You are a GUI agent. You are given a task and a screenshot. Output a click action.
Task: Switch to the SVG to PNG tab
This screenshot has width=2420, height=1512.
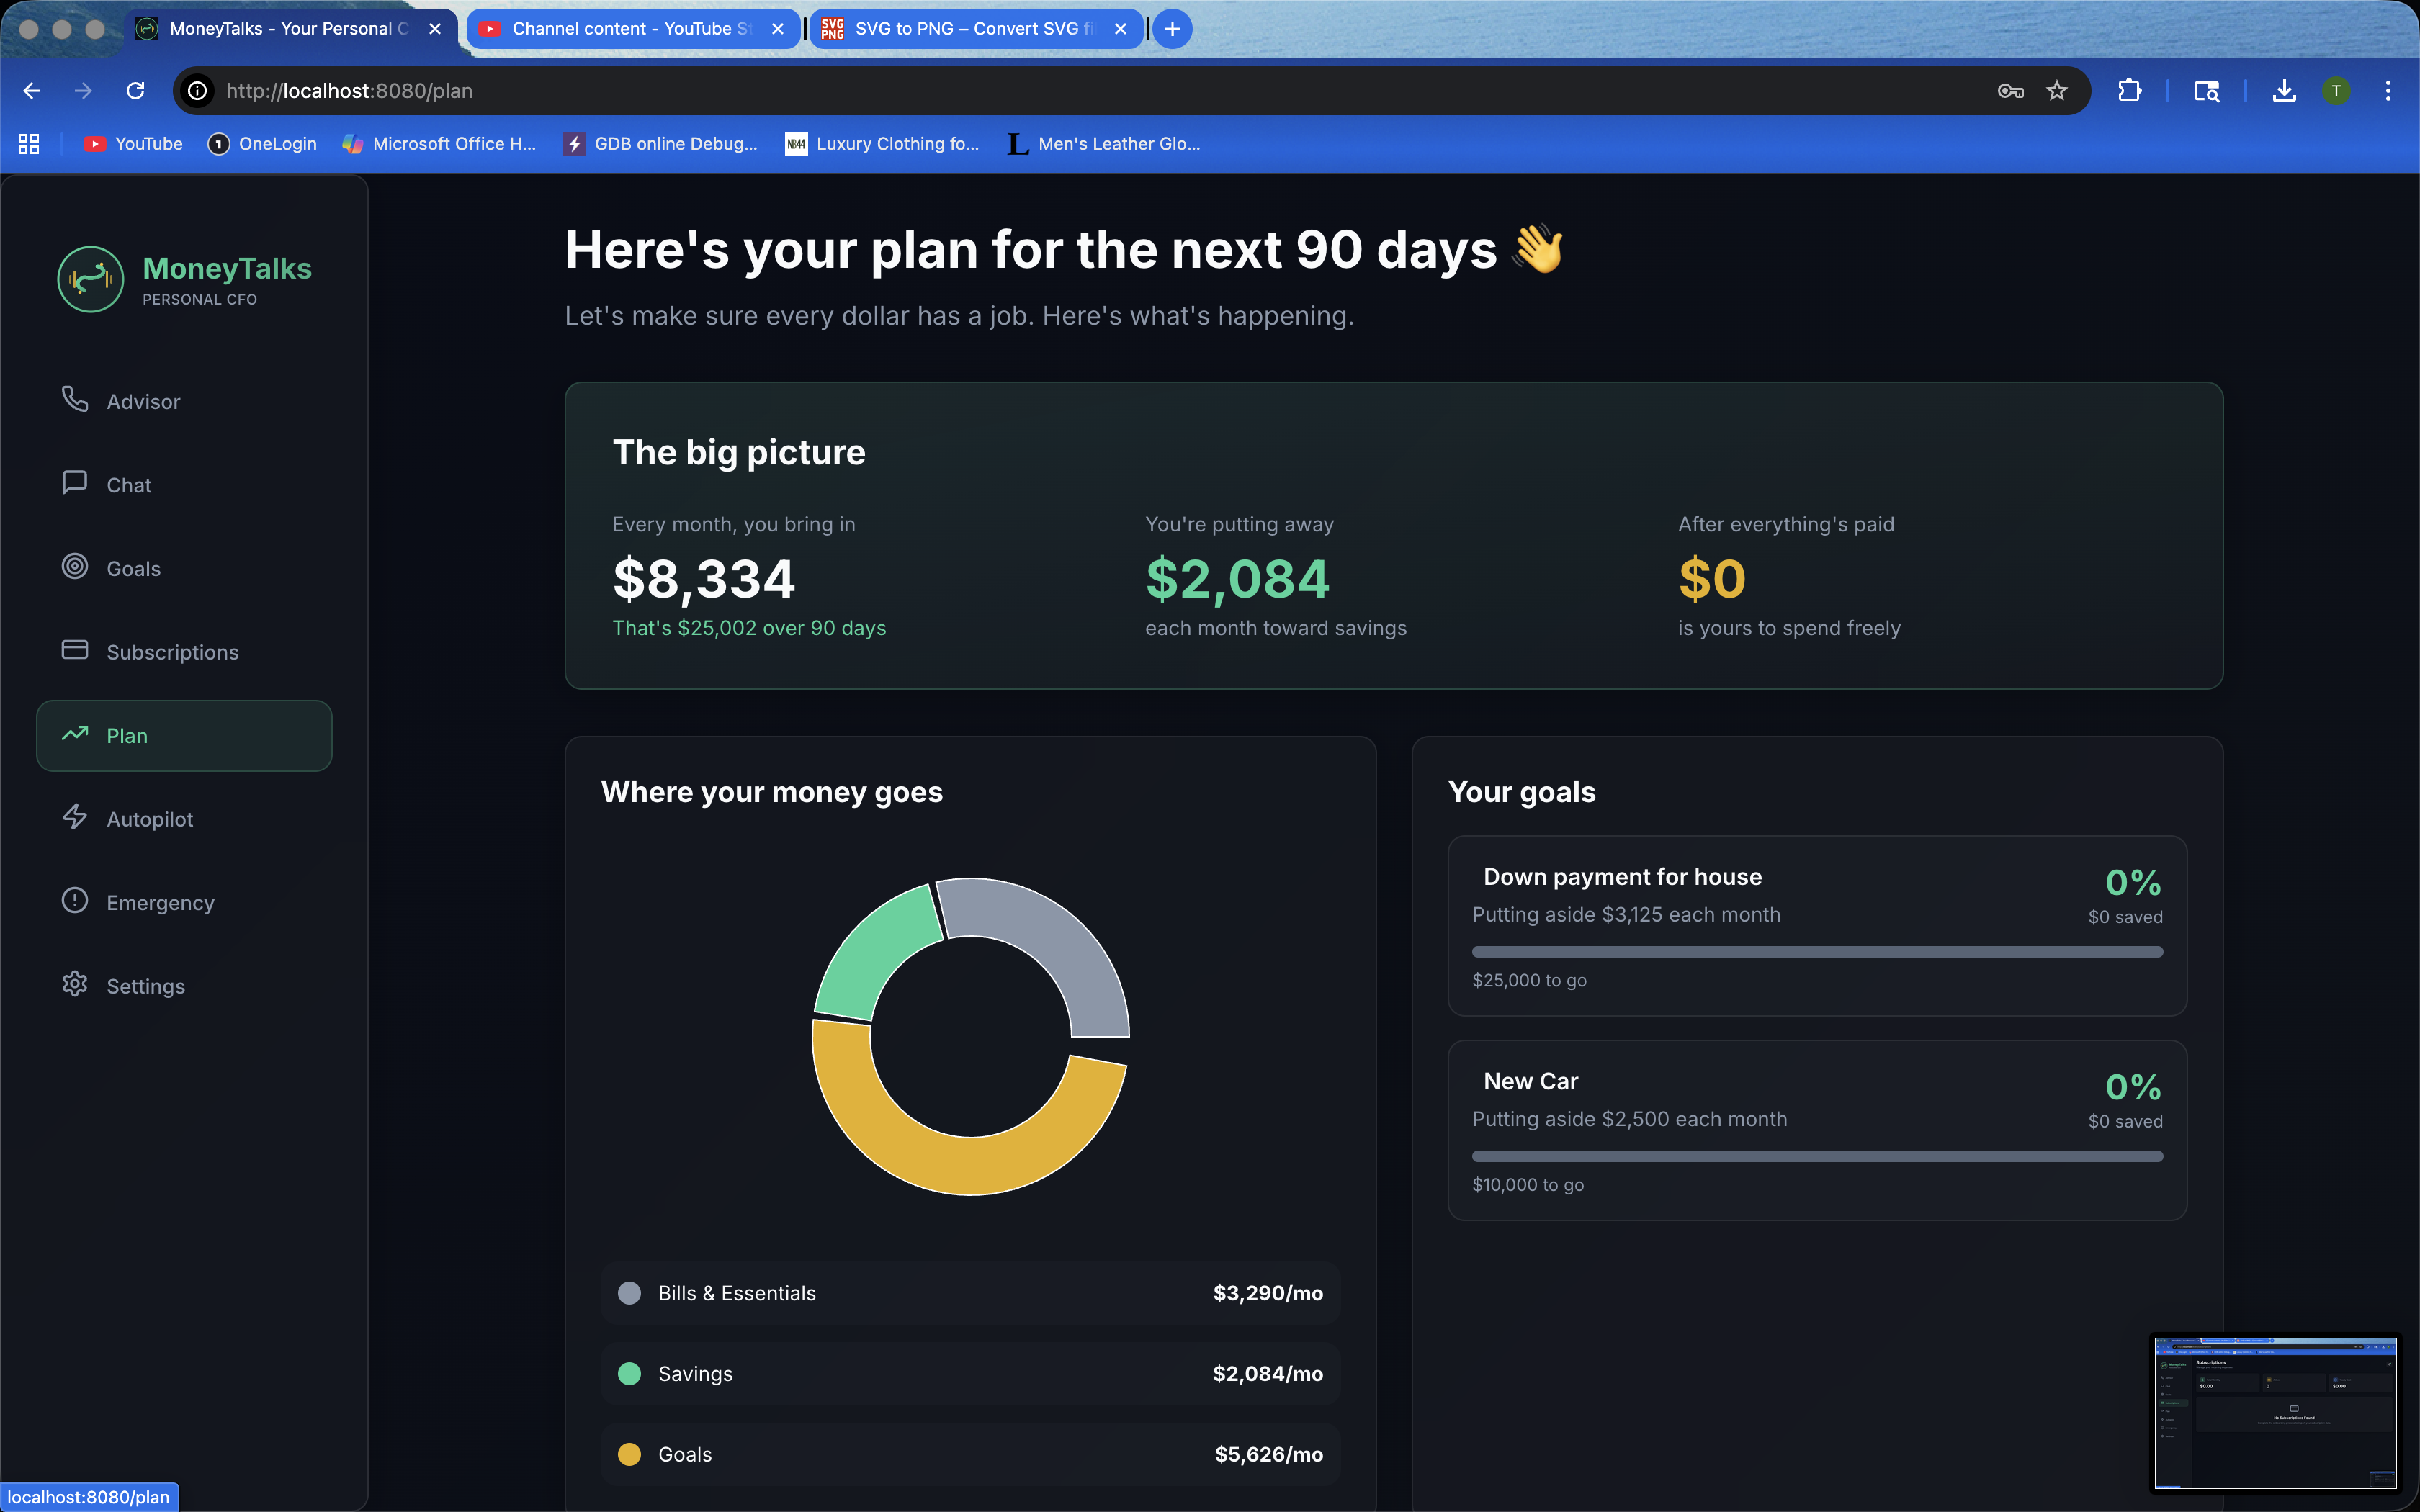[966, 29]
